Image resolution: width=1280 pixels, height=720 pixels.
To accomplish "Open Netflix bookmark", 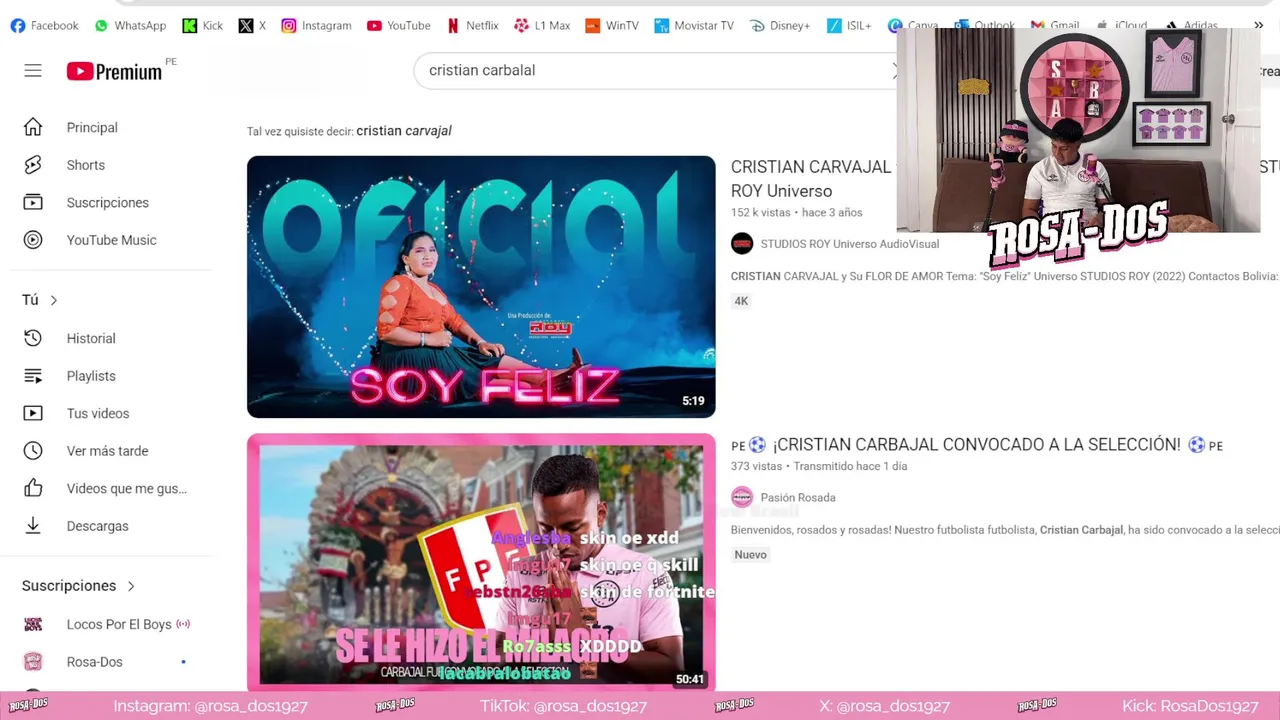I will pos(472,25).
